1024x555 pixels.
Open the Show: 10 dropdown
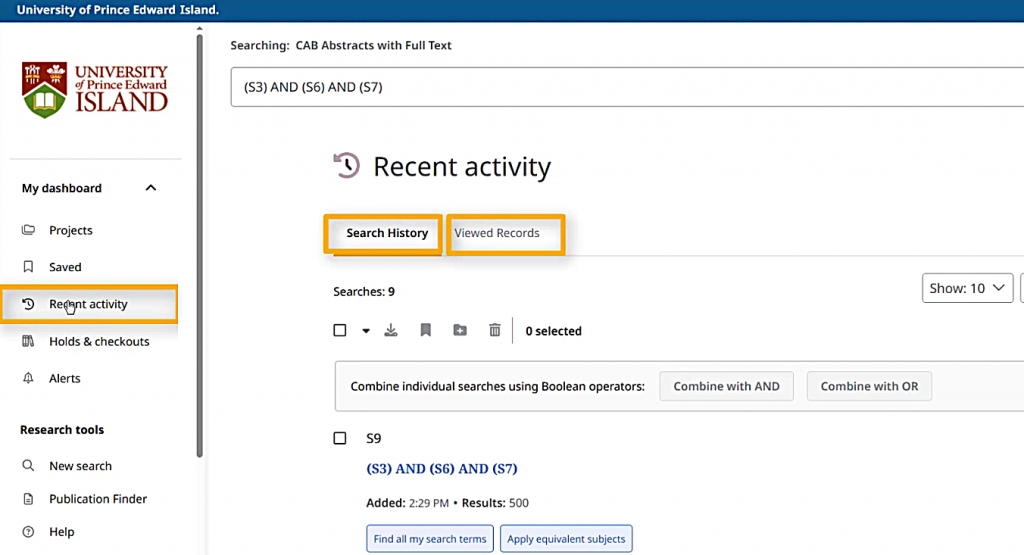(x=967, y=288)
